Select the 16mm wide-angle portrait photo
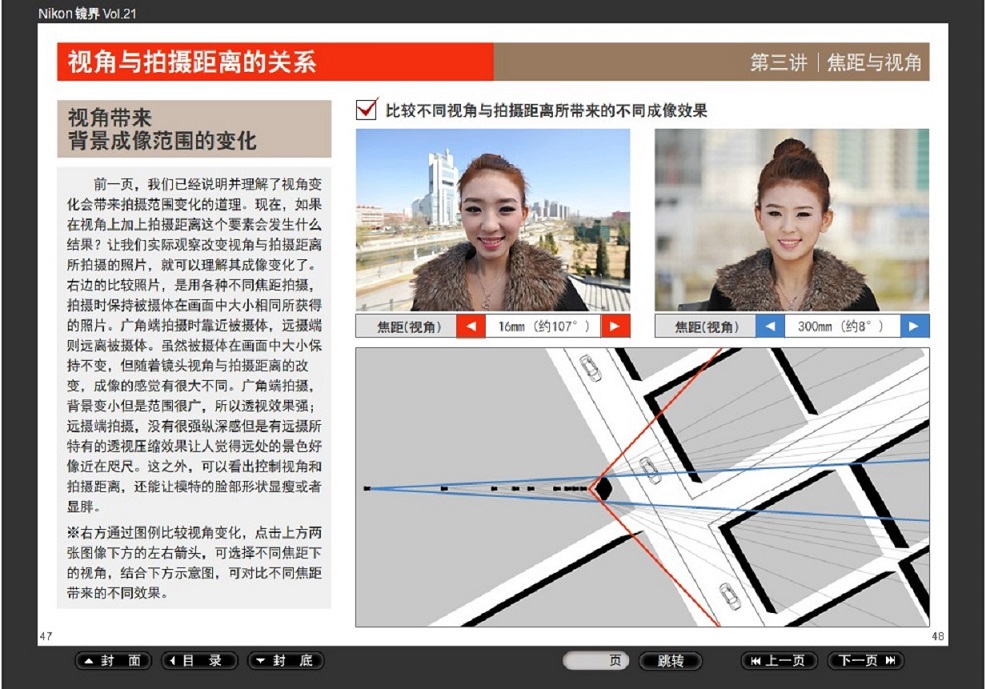 click(493, 219)
